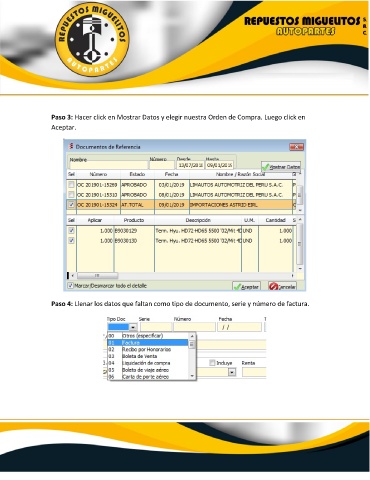Check the OC 201901-15289 row checkbox
This screenshot has height=480, width=370.
71,184
